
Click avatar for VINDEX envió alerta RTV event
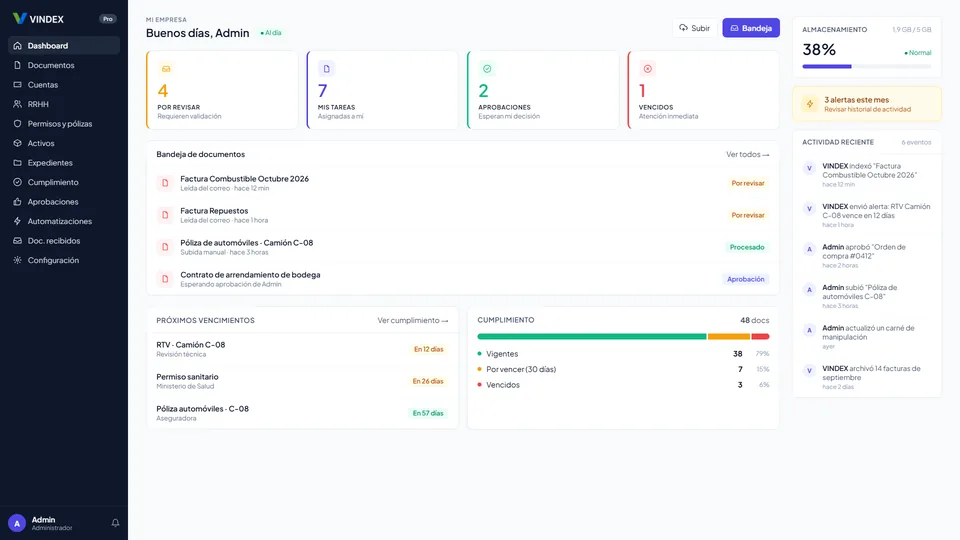click(809, 209)
